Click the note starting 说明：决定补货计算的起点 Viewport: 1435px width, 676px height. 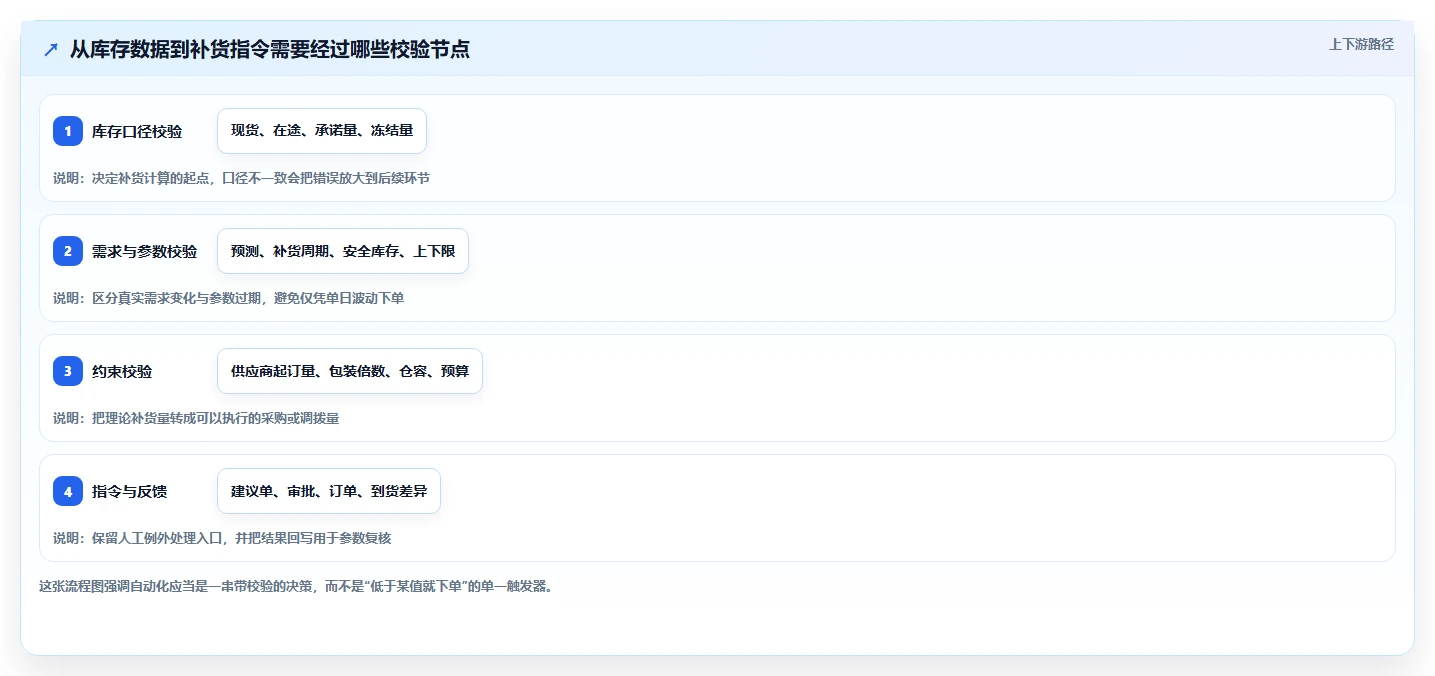click(241, 178)
